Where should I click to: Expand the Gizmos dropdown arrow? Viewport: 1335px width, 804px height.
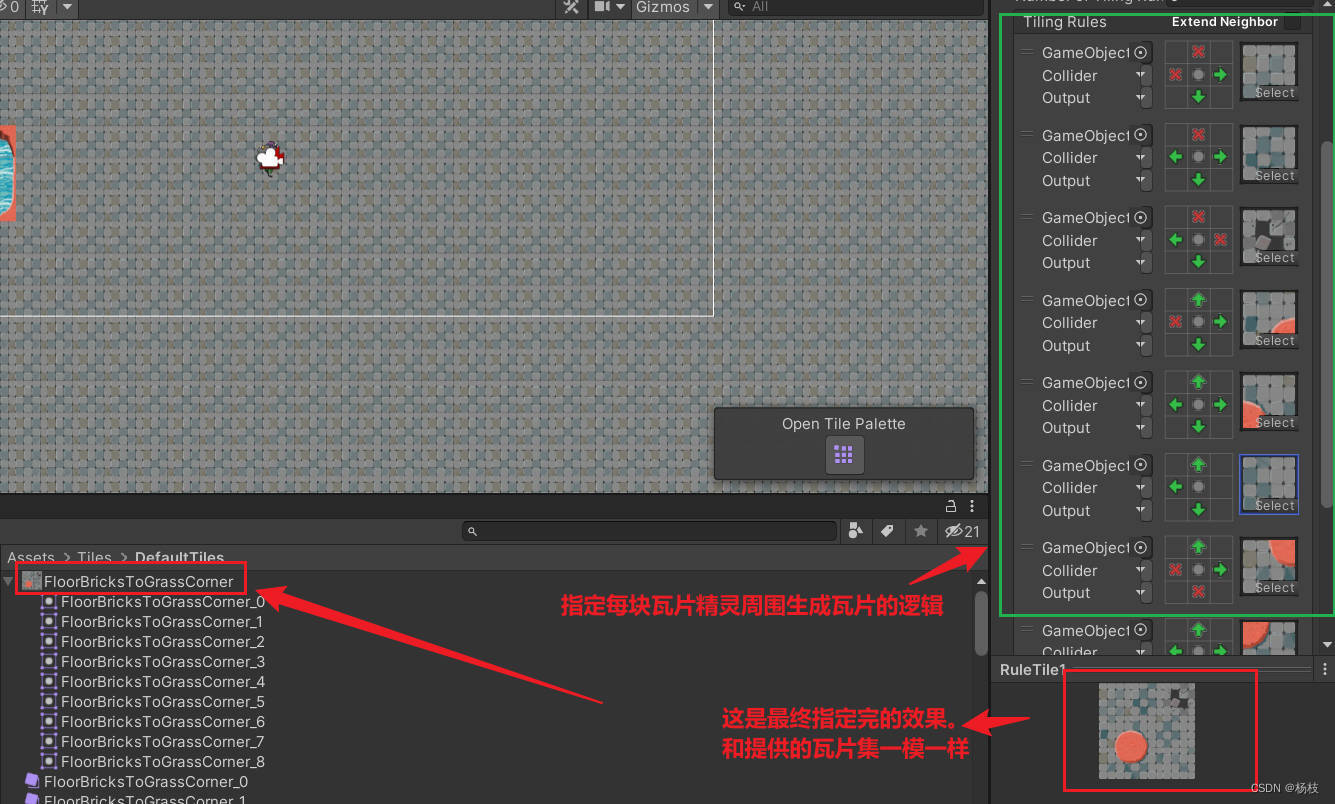(708, 7)
